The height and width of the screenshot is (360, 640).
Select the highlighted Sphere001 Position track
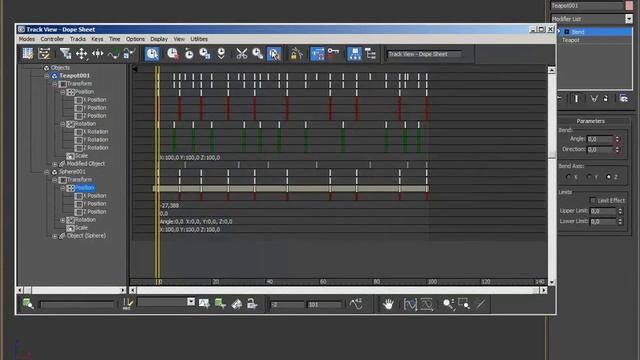click(x=85, y=188)
